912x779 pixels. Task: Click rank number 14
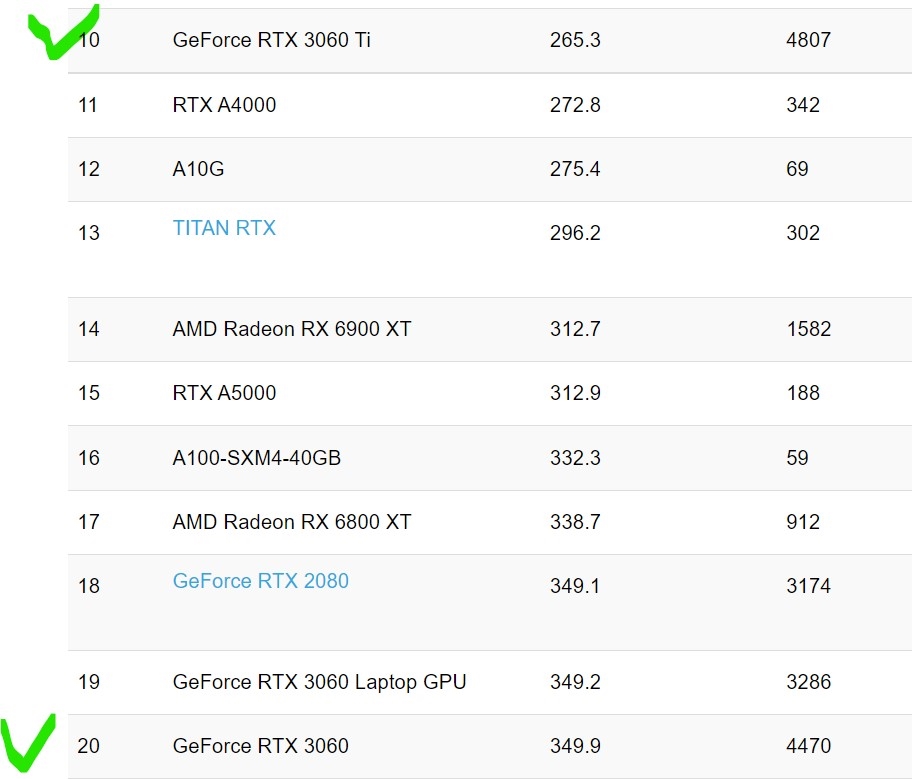tap(89, 329)
